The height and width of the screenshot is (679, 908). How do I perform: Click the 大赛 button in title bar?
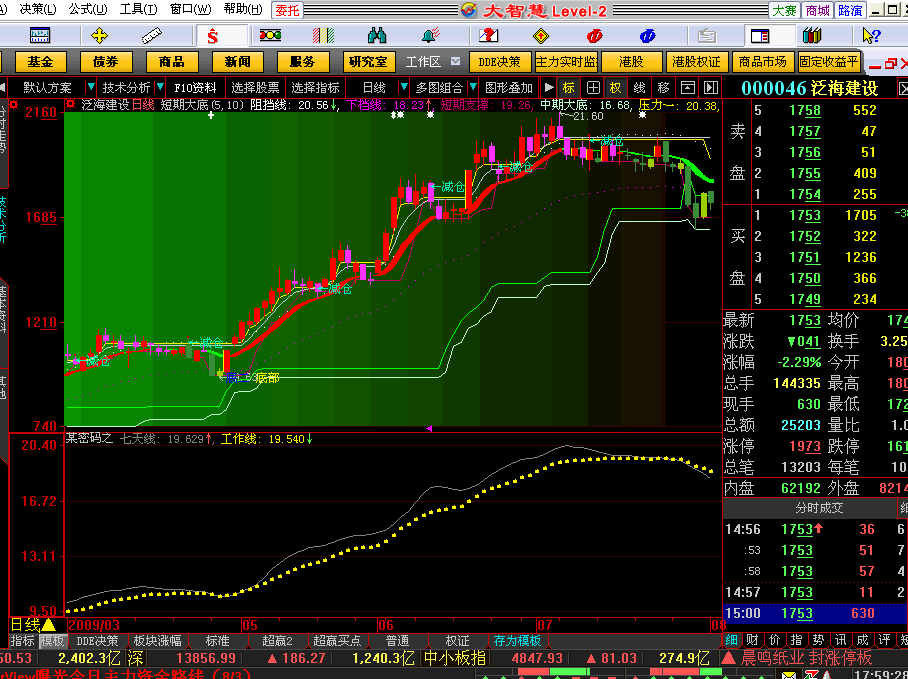[x=785, y=10]
